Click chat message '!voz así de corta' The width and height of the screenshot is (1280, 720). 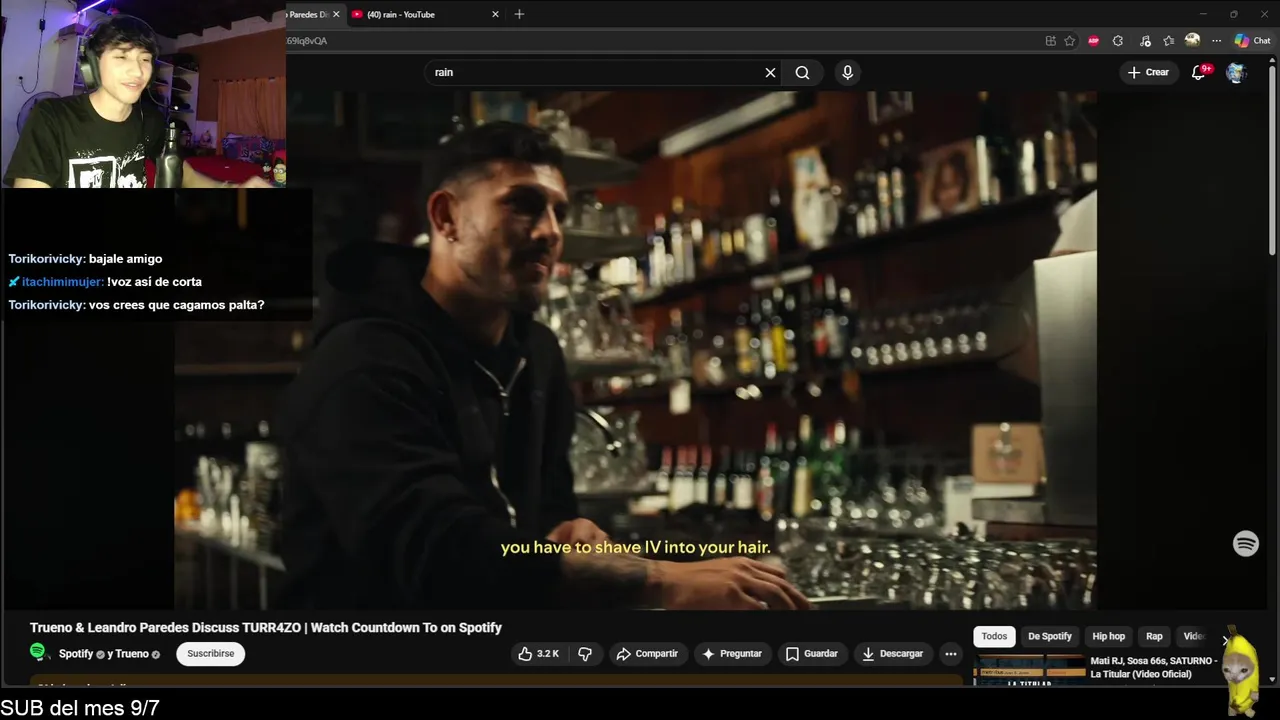tap(154, 282)
